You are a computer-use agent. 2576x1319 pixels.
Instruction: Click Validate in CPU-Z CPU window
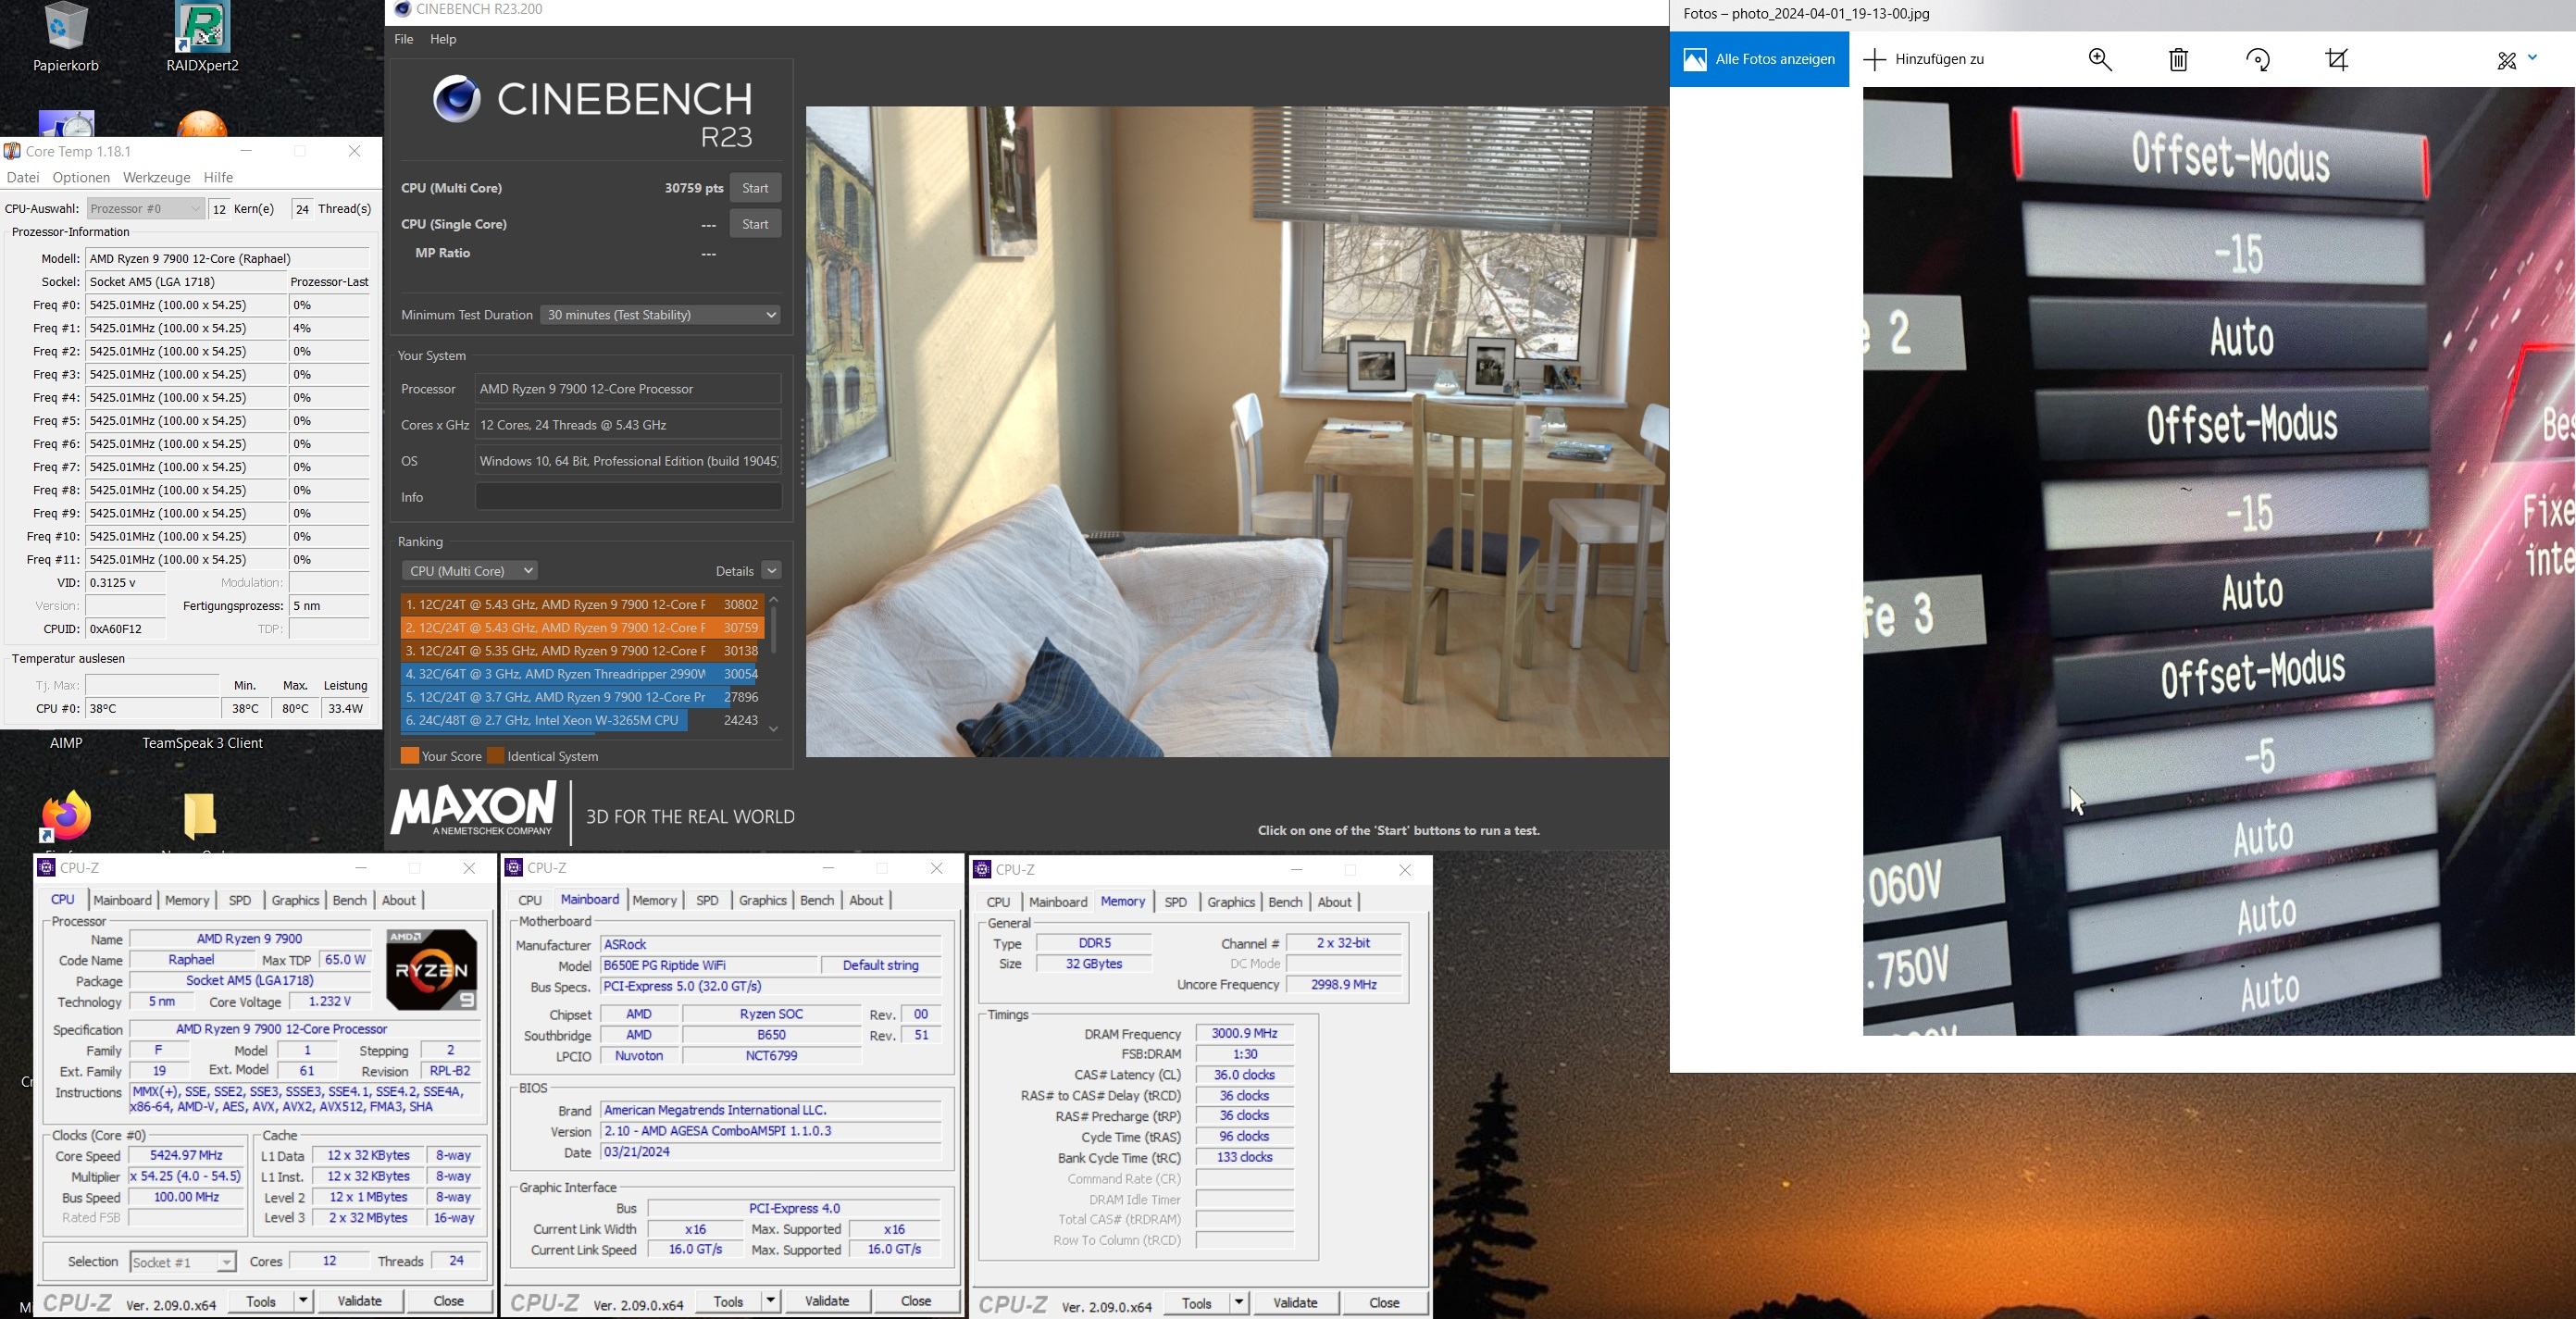point(359,1300)
